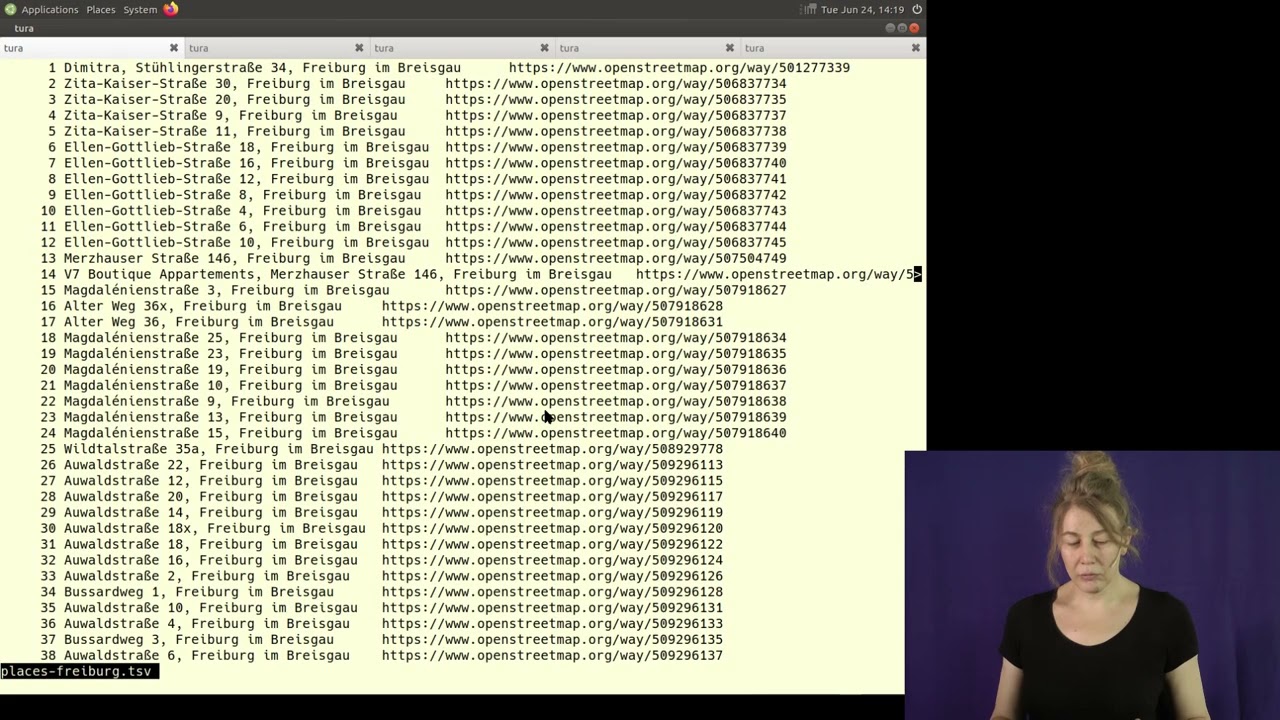Click the Bussardweg 1 address line
The image size is (1280, 720).
tap(198, 592)
